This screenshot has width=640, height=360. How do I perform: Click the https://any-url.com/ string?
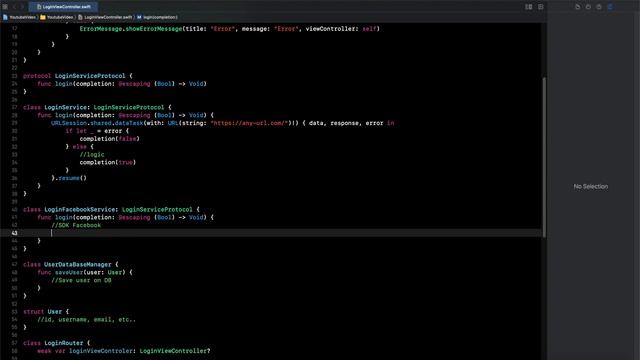point(249,123)
